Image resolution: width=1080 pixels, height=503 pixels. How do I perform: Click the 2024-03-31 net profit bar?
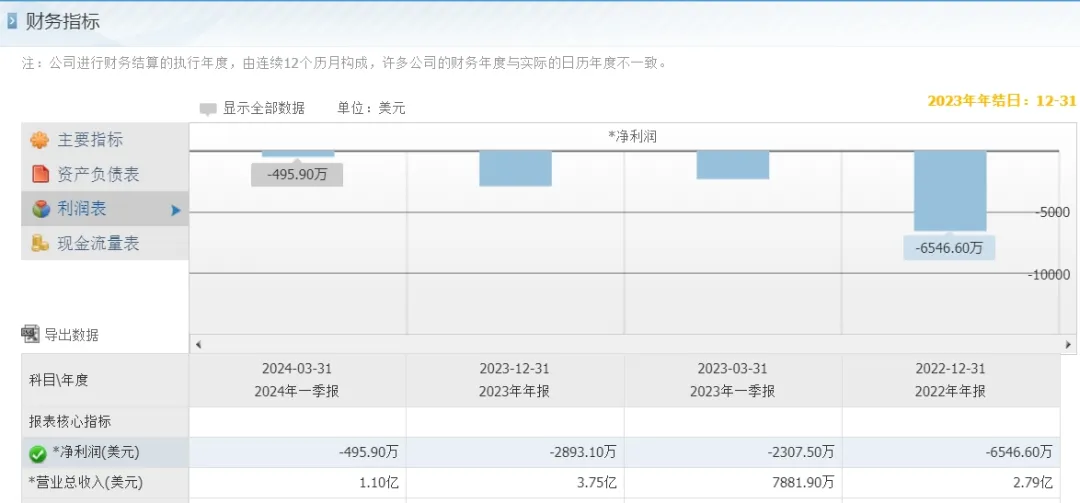tap(298, 154)
